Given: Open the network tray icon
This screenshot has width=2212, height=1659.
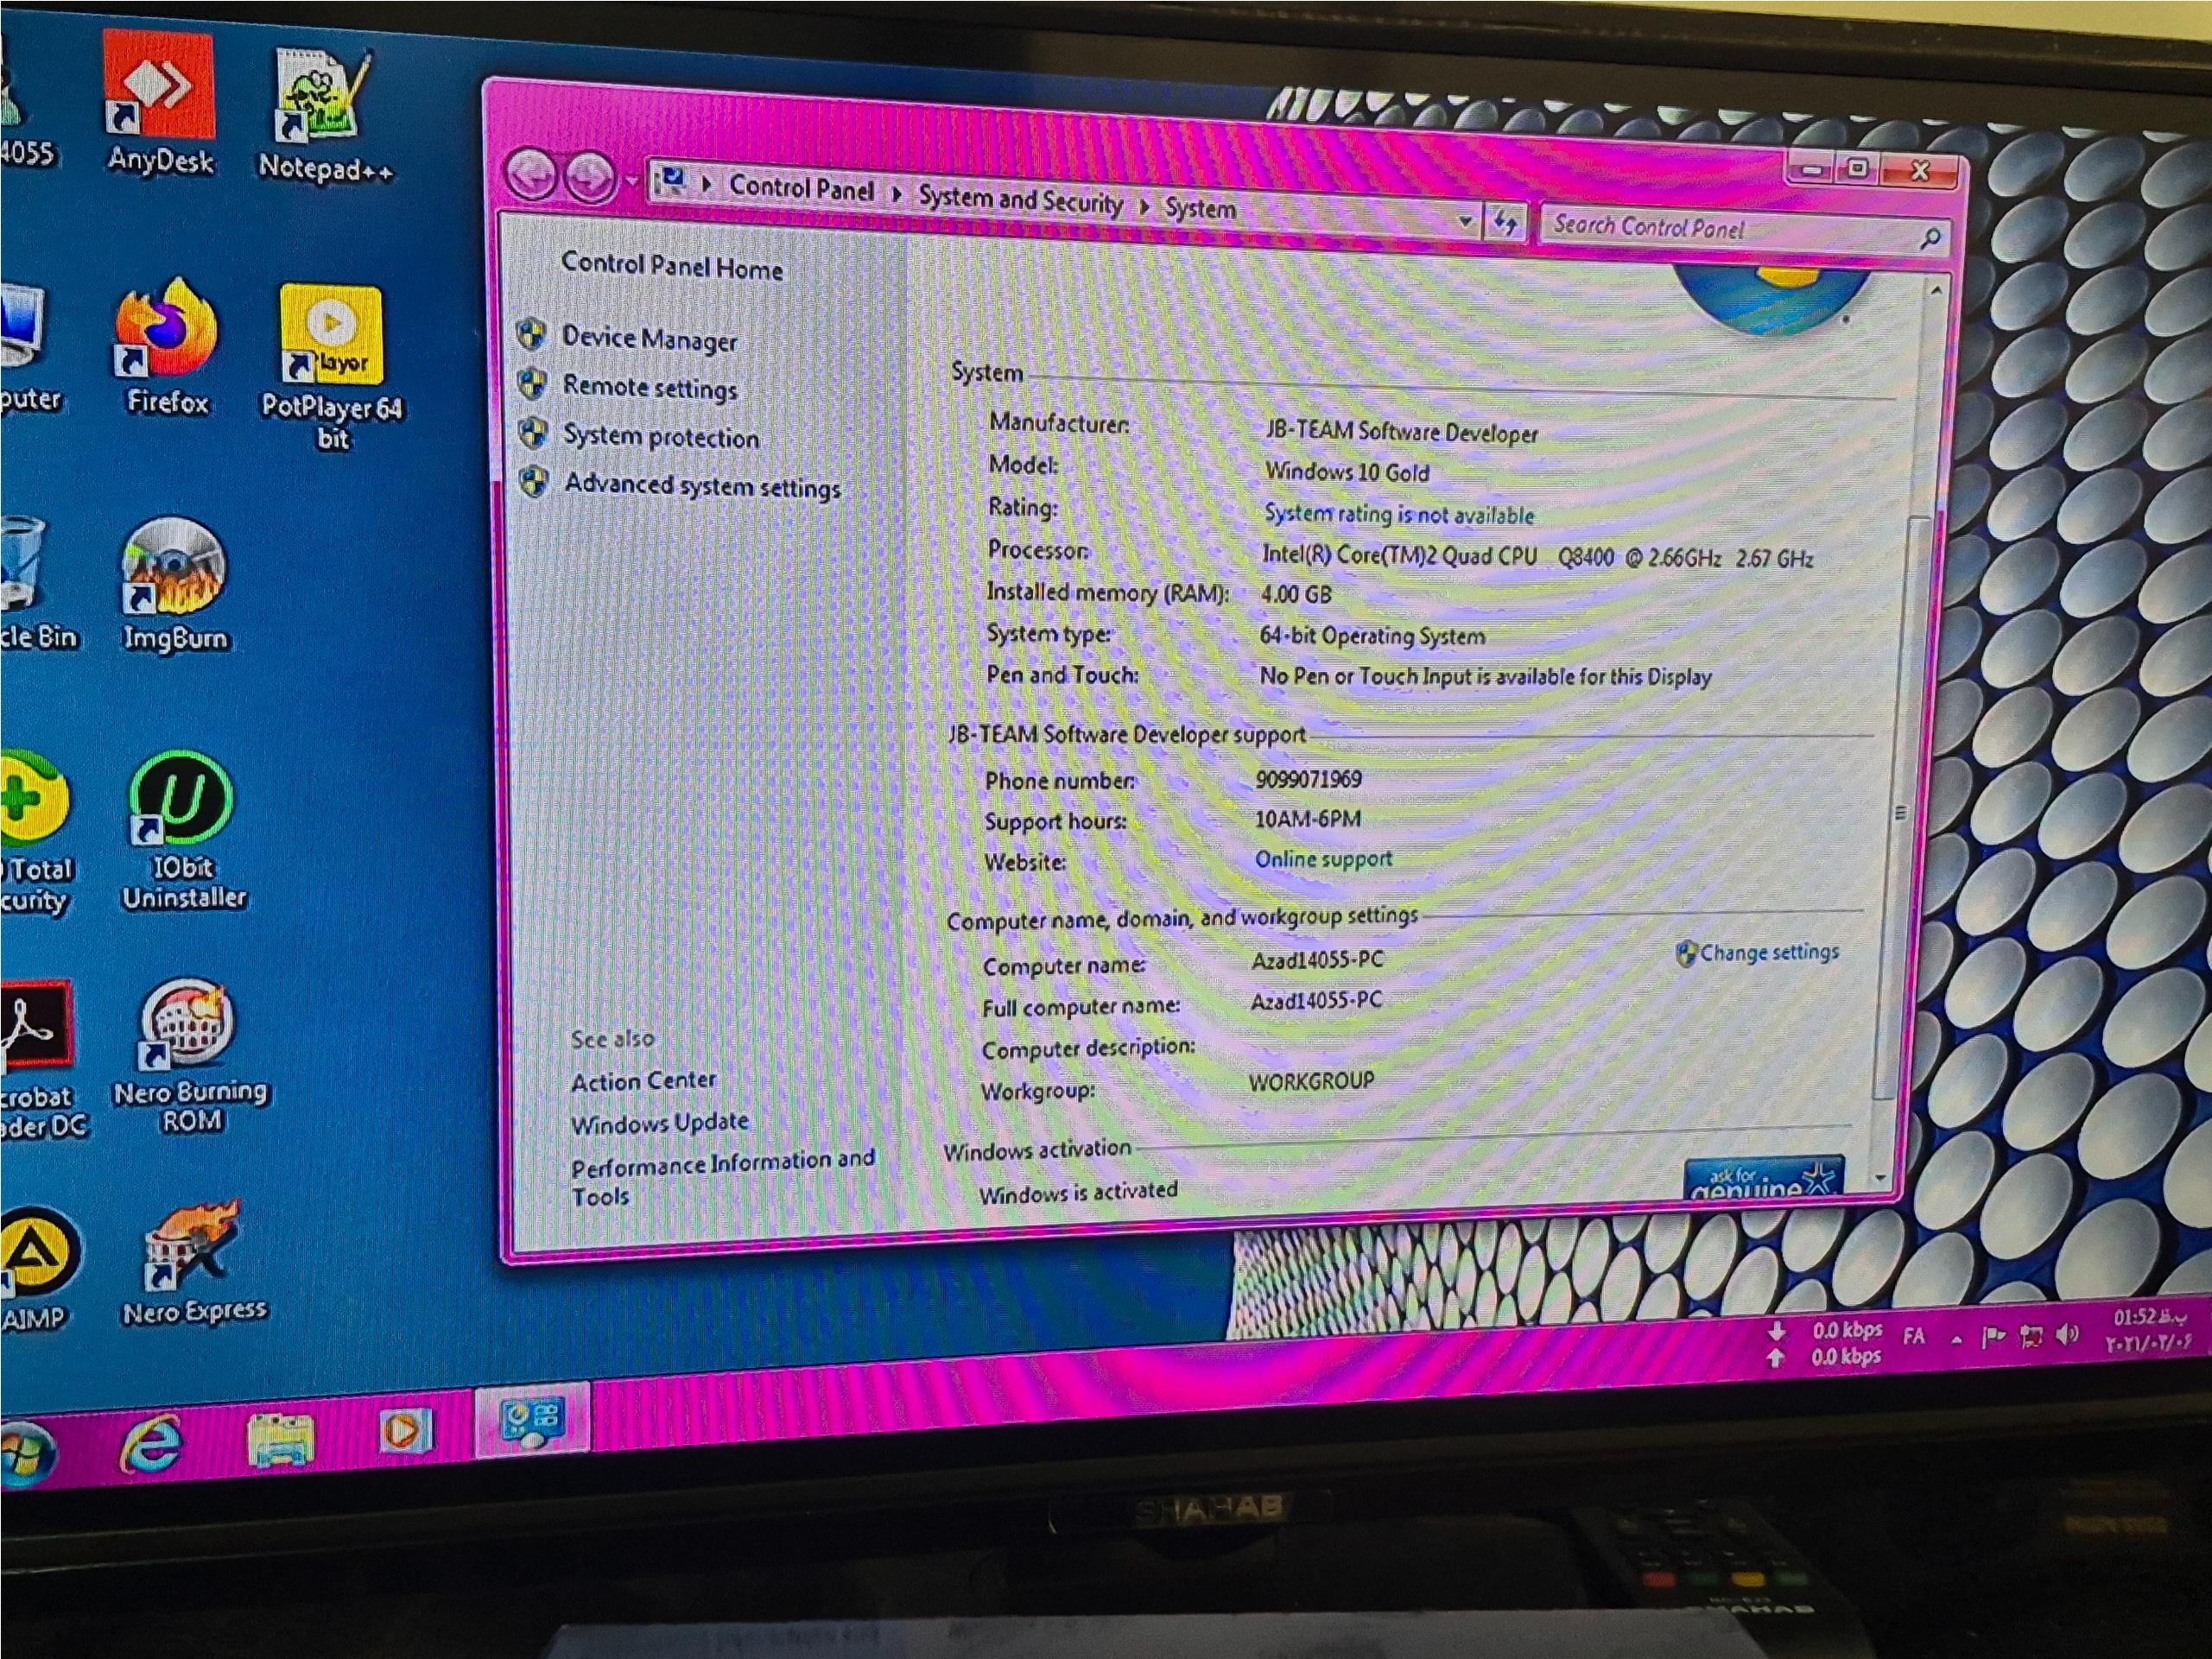Looking at the screenshot, I should 2030,1336.
